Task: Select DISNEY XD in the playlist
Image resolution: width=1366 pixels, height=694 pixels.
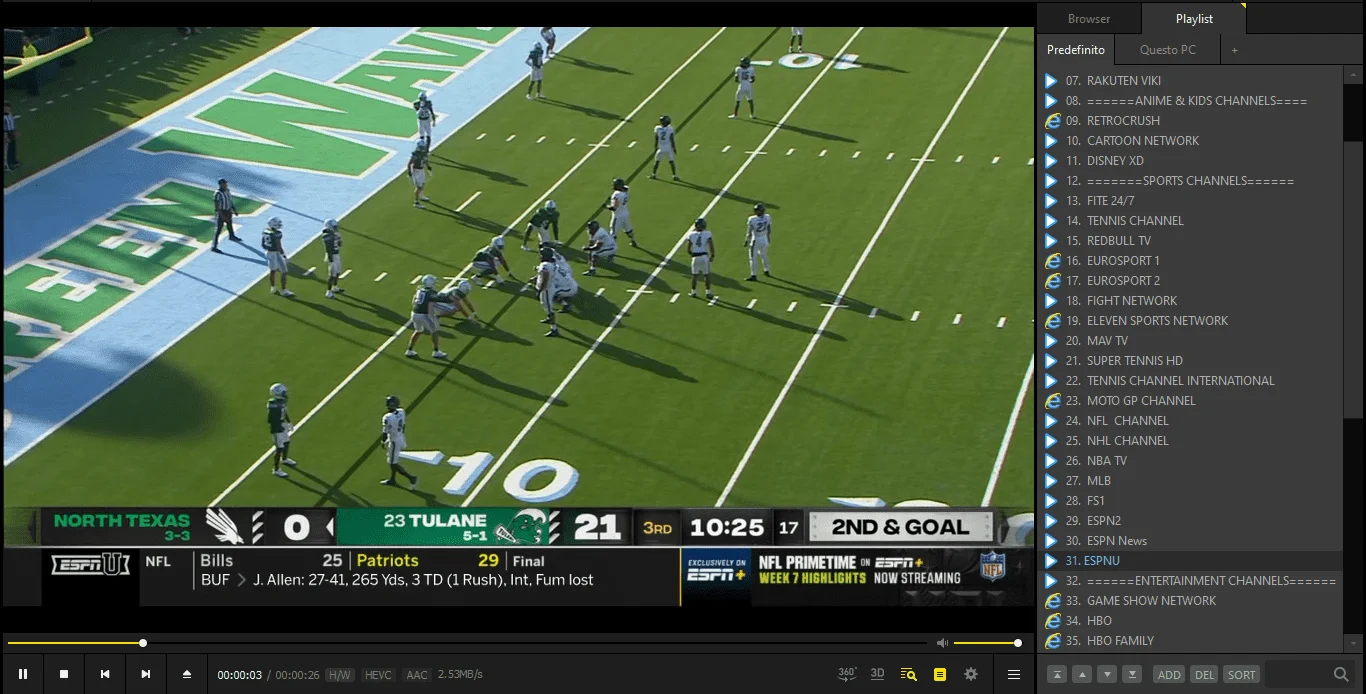Action: [x=1190, y=160]
